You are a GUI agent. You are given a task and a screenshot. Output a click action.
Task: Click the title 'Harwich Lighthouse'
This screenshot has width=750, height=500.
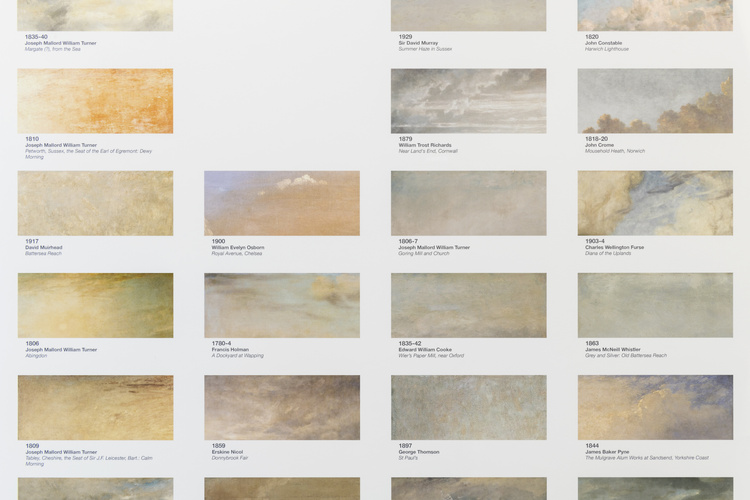607,49
